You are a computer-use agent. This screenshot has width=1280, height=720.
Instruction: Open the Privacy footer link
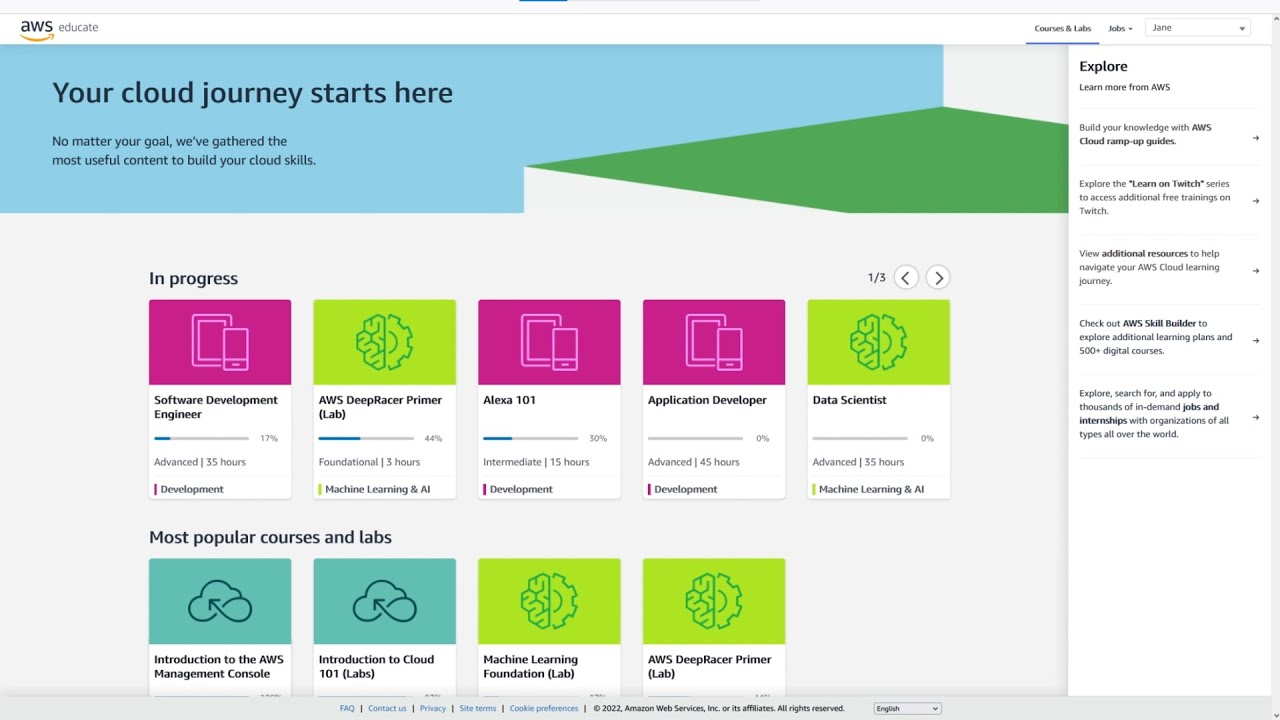click(x=433, y=708)
